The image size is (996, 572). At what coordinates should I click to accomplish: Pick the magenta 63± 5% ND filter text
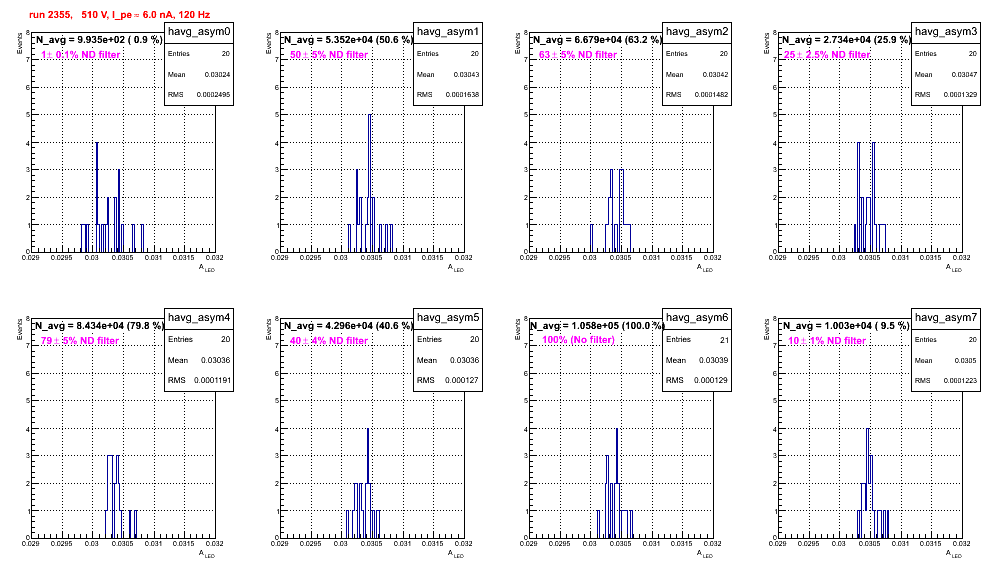(578, 55)
